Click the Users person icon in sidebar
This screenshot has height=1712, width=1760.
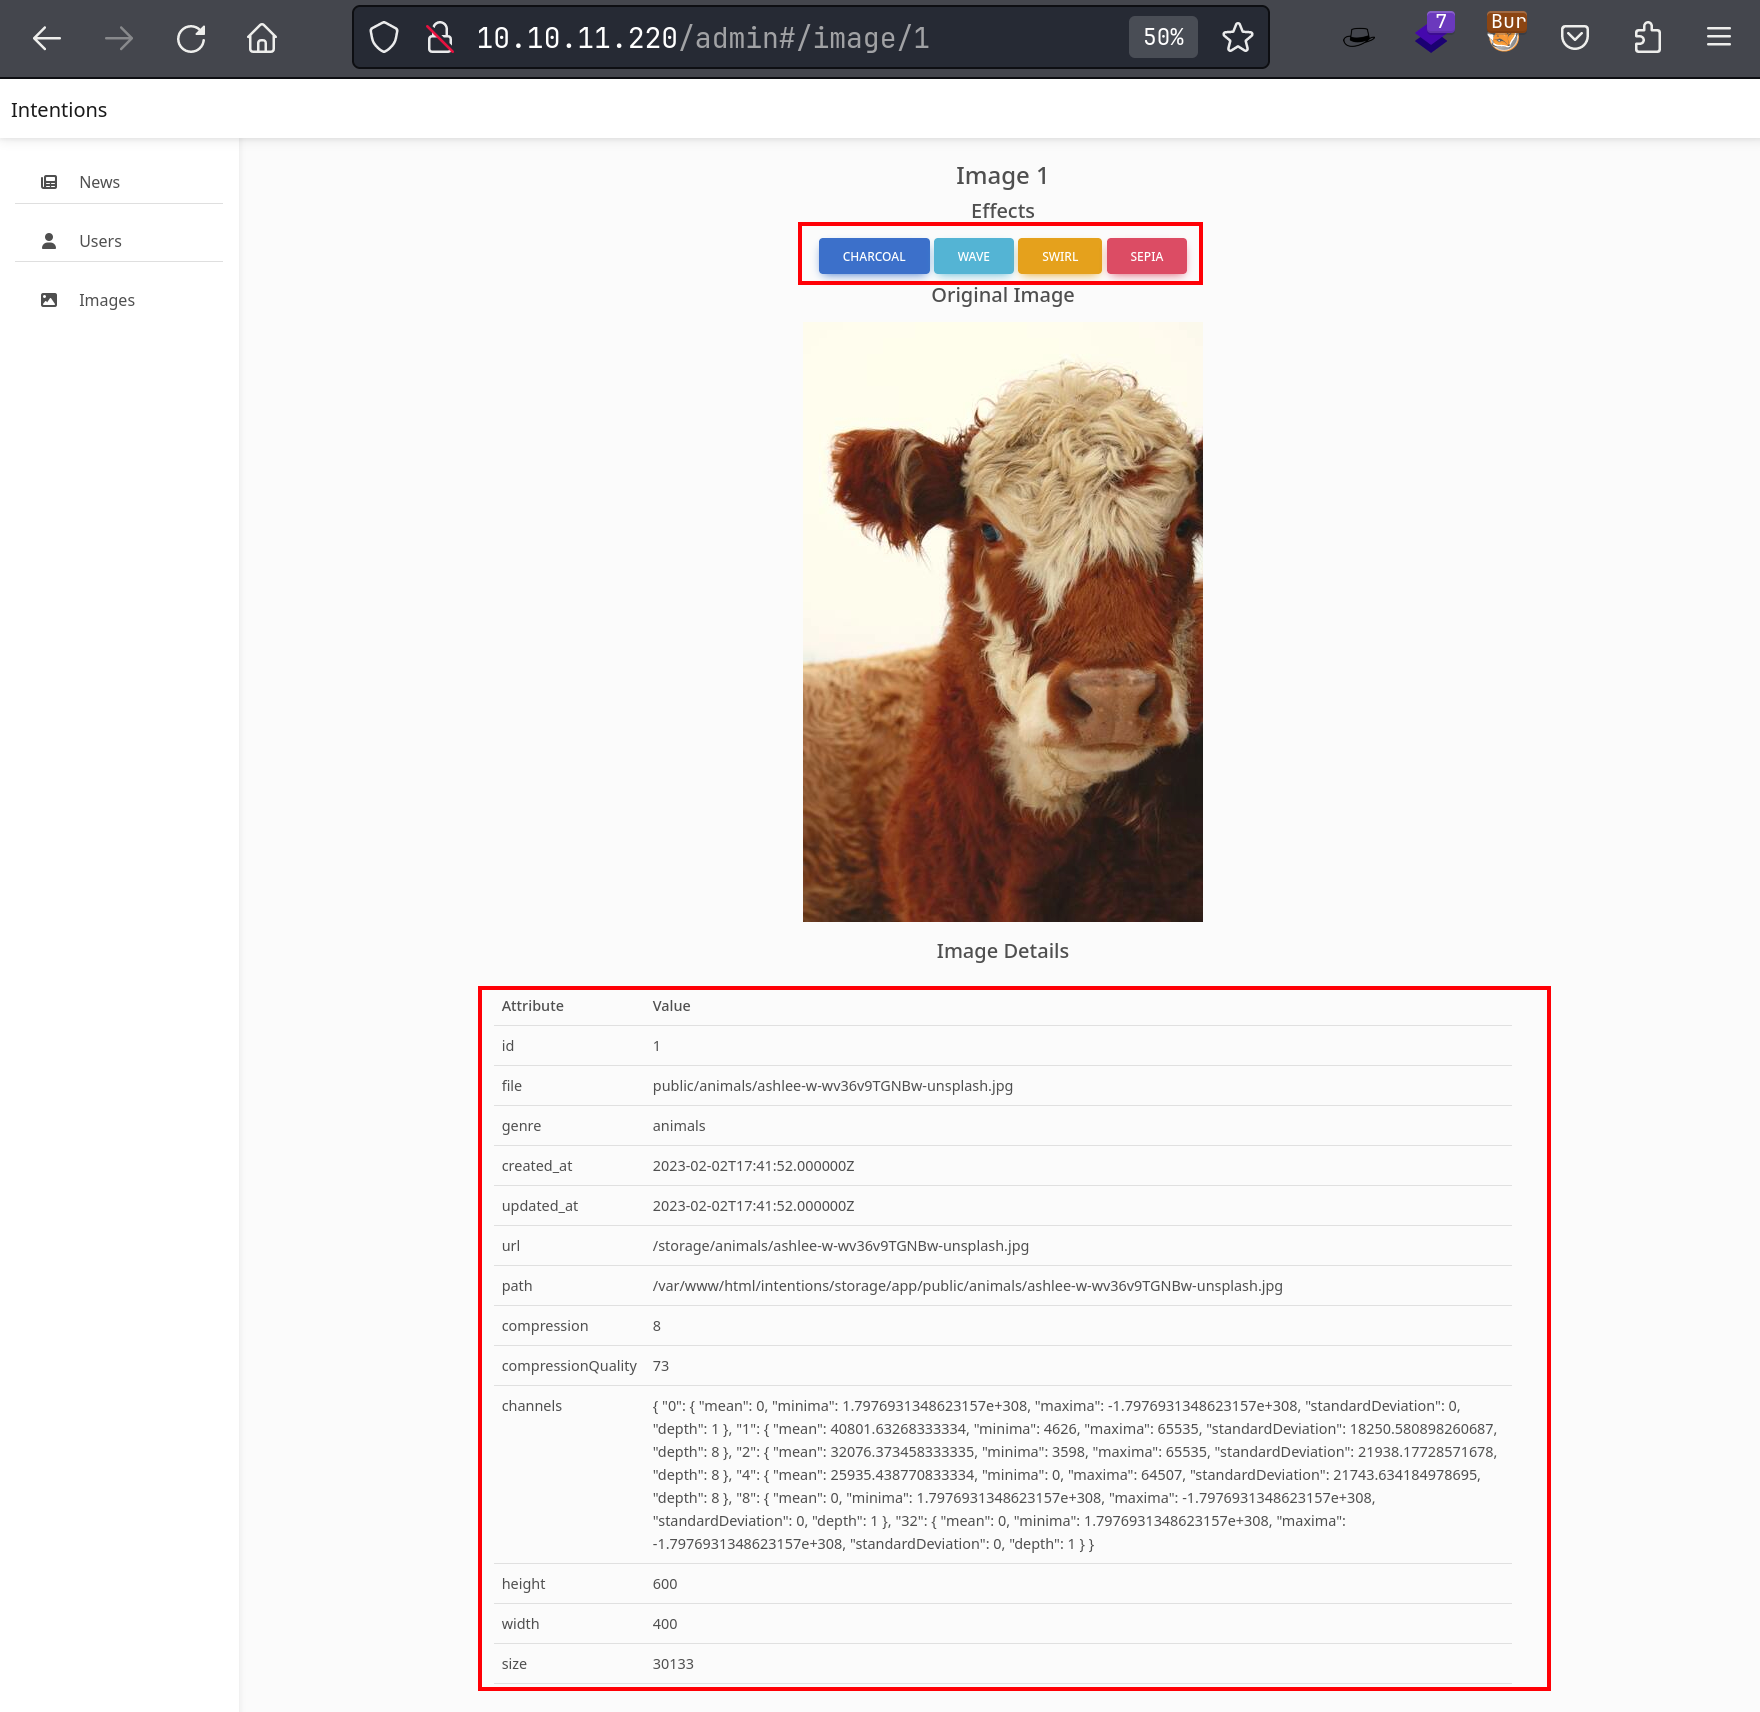49,241
